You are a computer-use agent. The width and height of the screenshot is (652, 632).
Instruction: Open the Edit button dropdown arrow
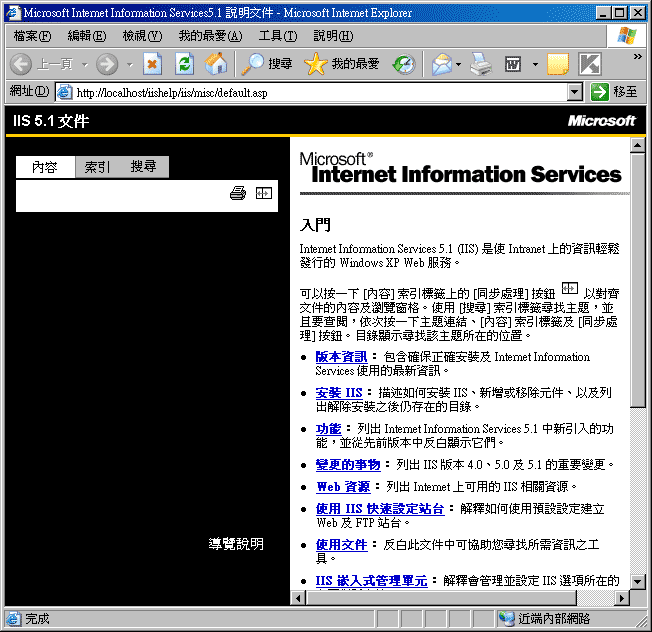pos(535,65)
